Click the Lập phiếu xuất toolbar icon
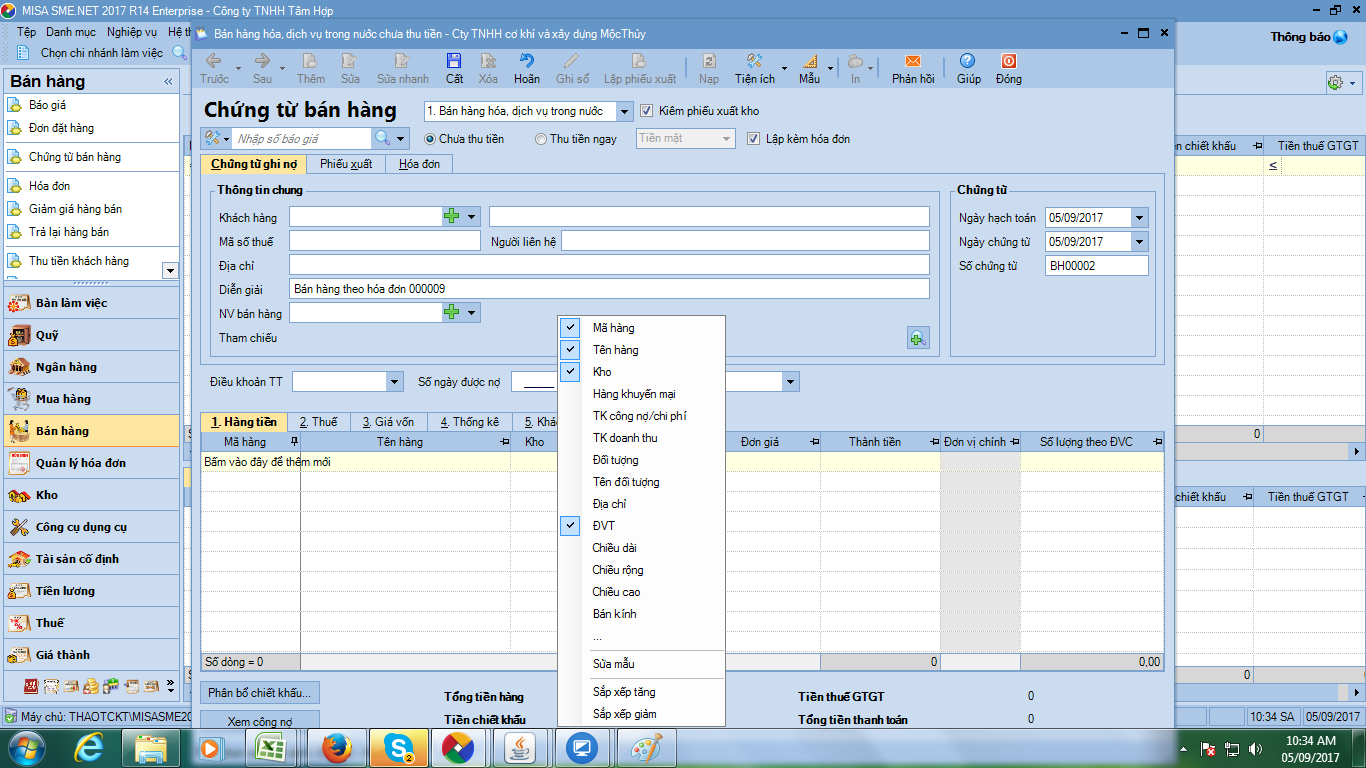This screenshot has width=1366, height=768. (639, 61)
